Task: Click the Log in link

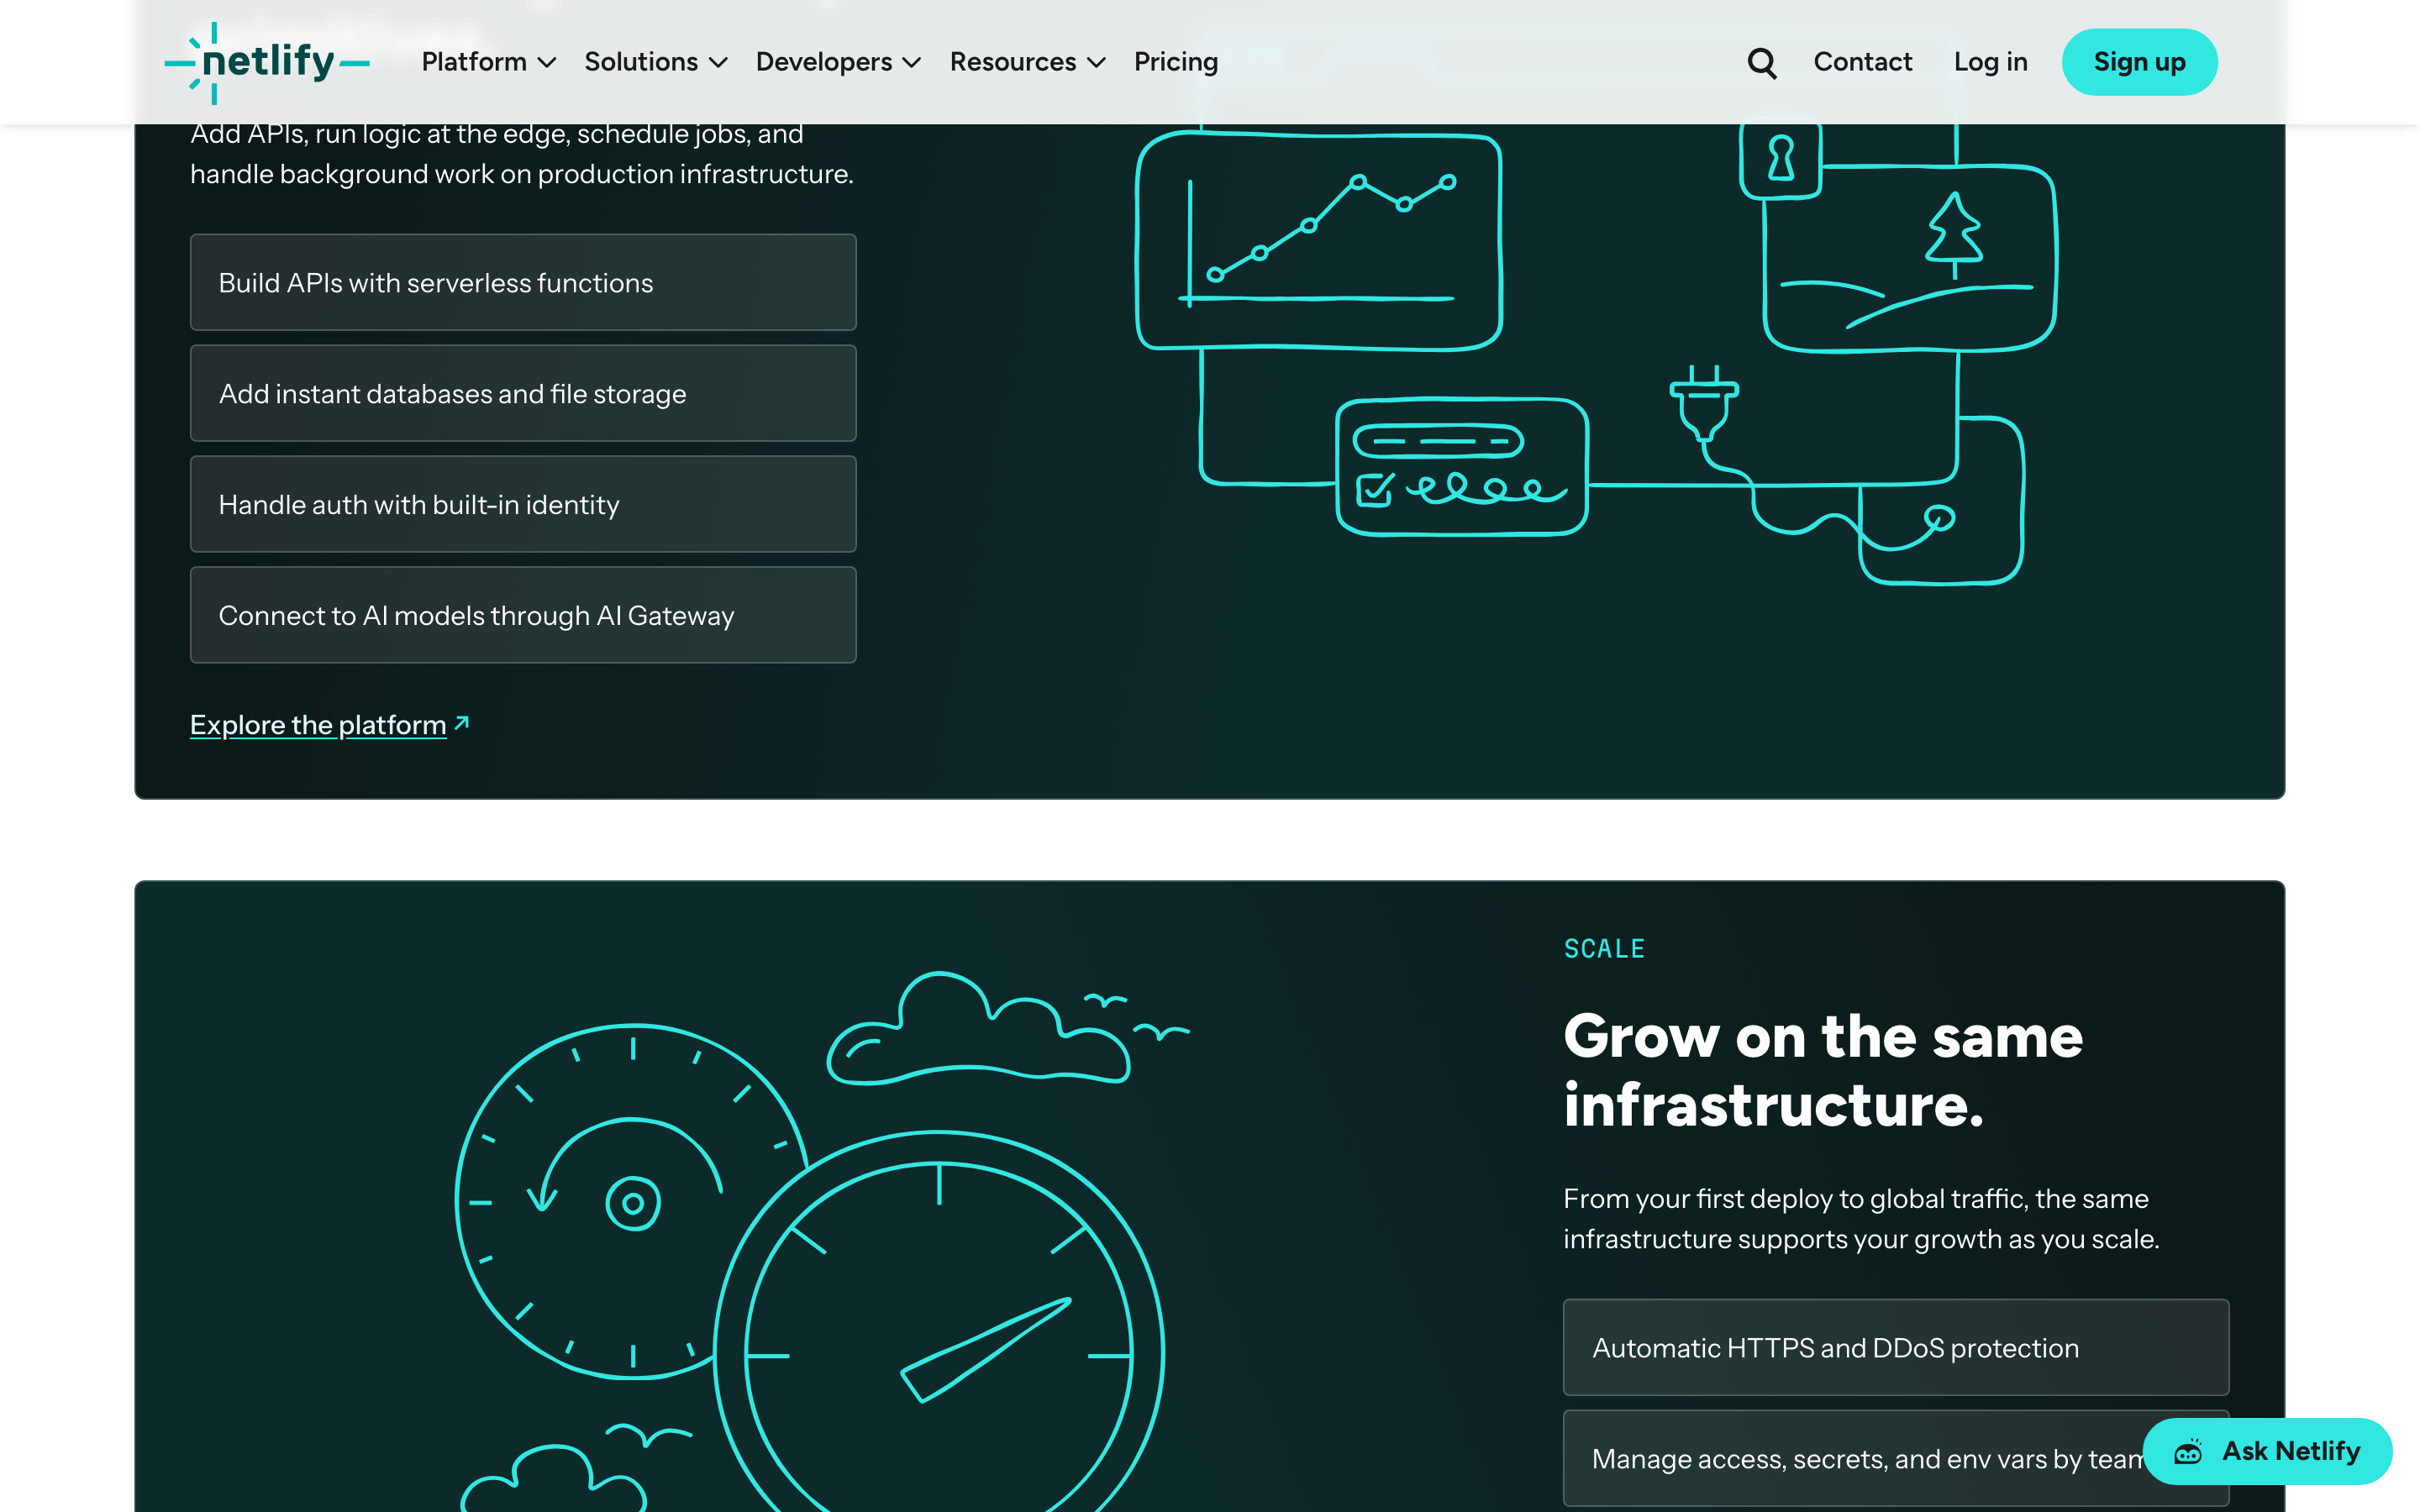Action: click(x=1990, y=62)
